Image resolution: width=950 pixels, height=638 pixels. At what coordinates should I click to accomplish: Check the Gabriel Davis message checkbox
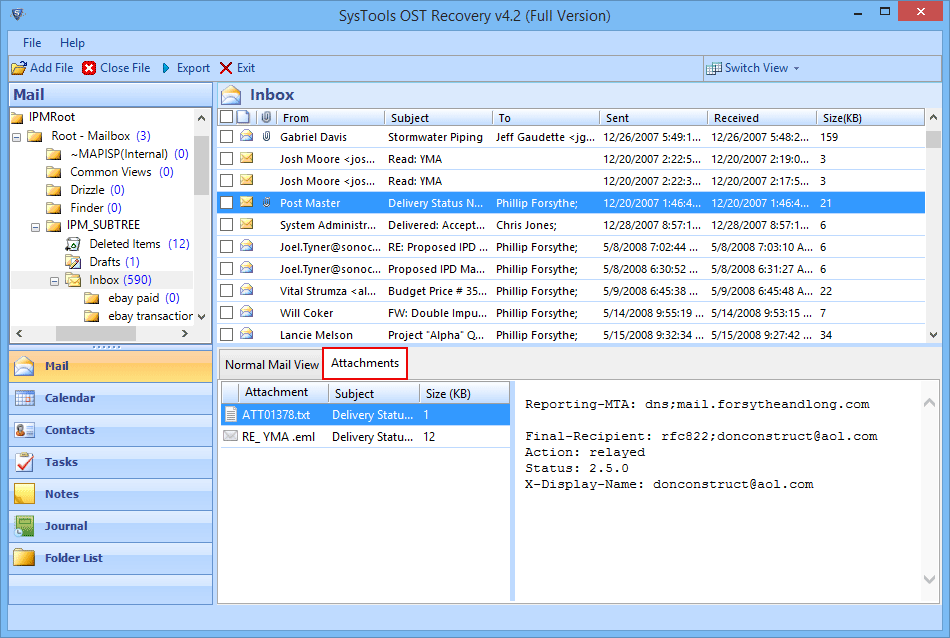coord(227,137)
